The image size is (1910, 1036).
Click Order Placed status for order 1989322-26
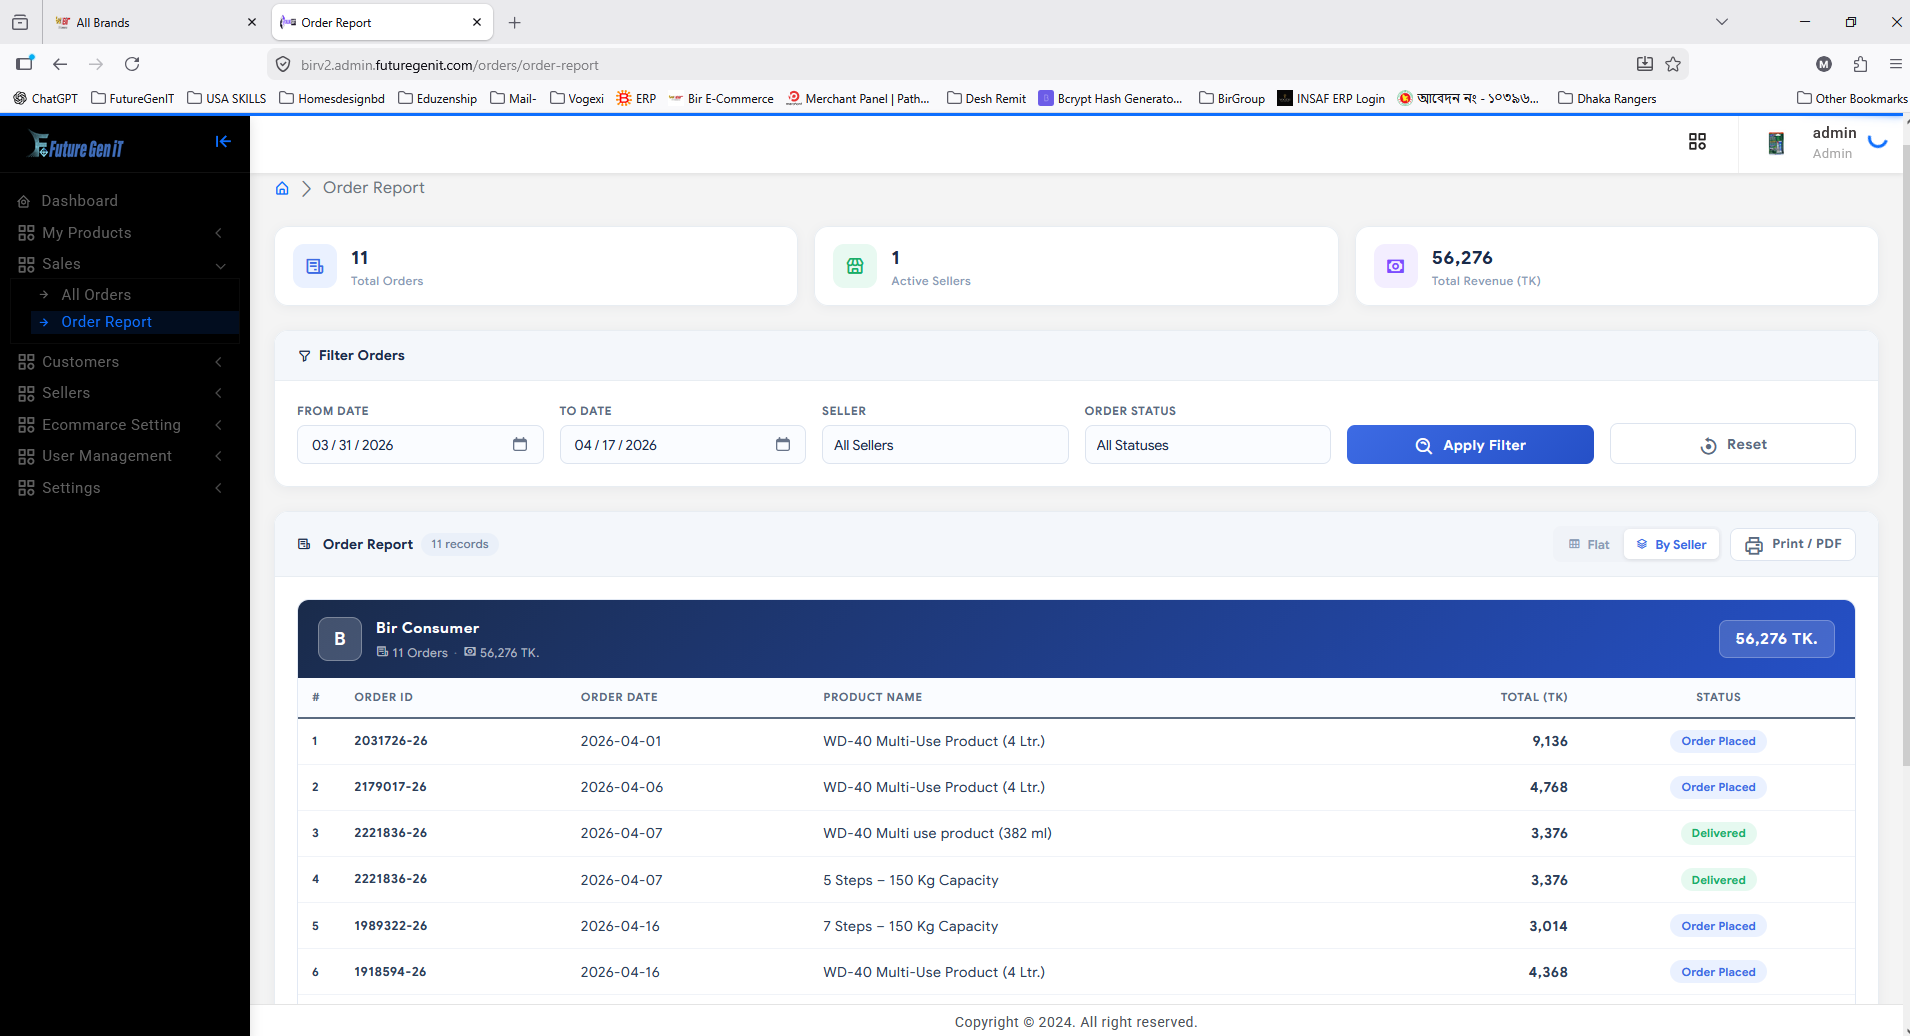pyautogui.click(x=1718, y=926)
